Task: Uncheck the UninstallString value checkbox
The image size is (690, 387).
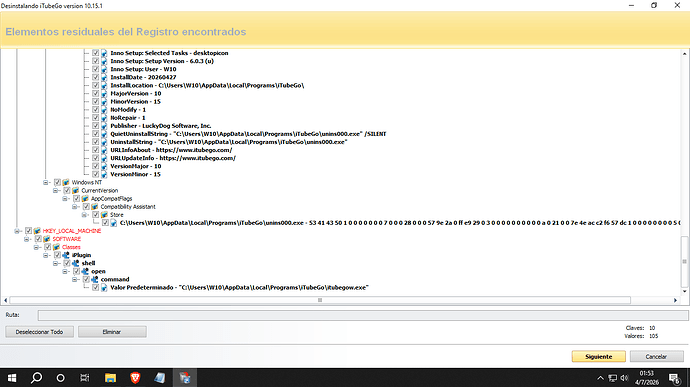Action: pyautogui.click(x=95, y=142)
